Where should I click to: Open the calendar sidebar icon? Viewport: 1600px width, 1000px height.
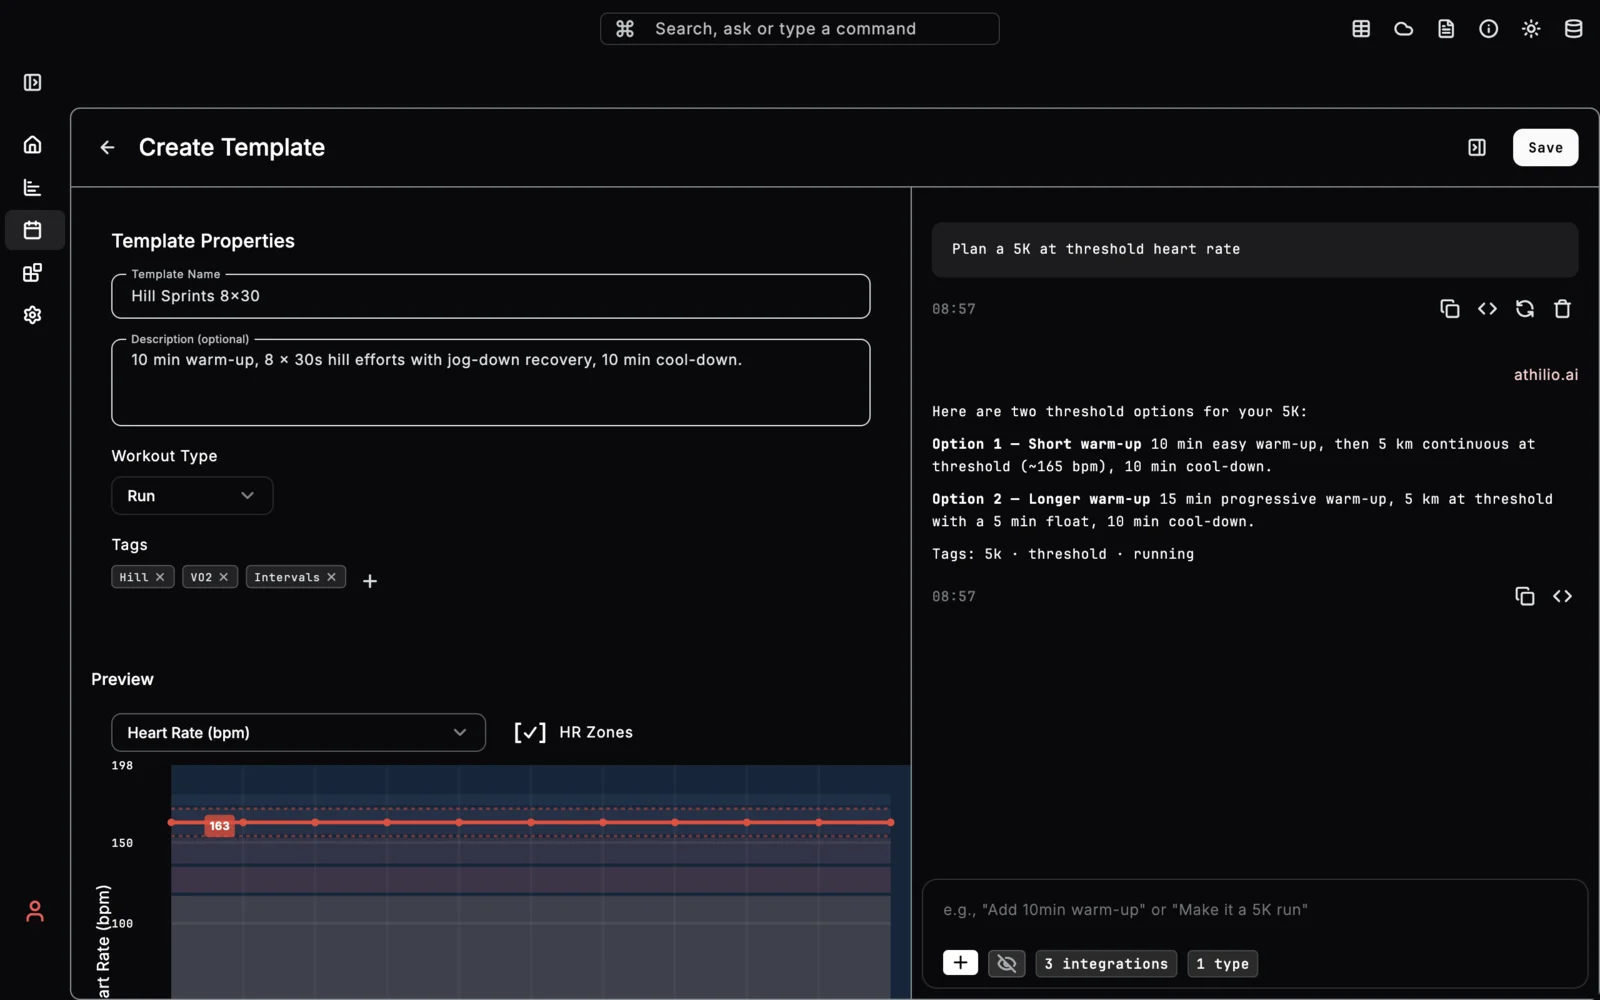[33, 230]
